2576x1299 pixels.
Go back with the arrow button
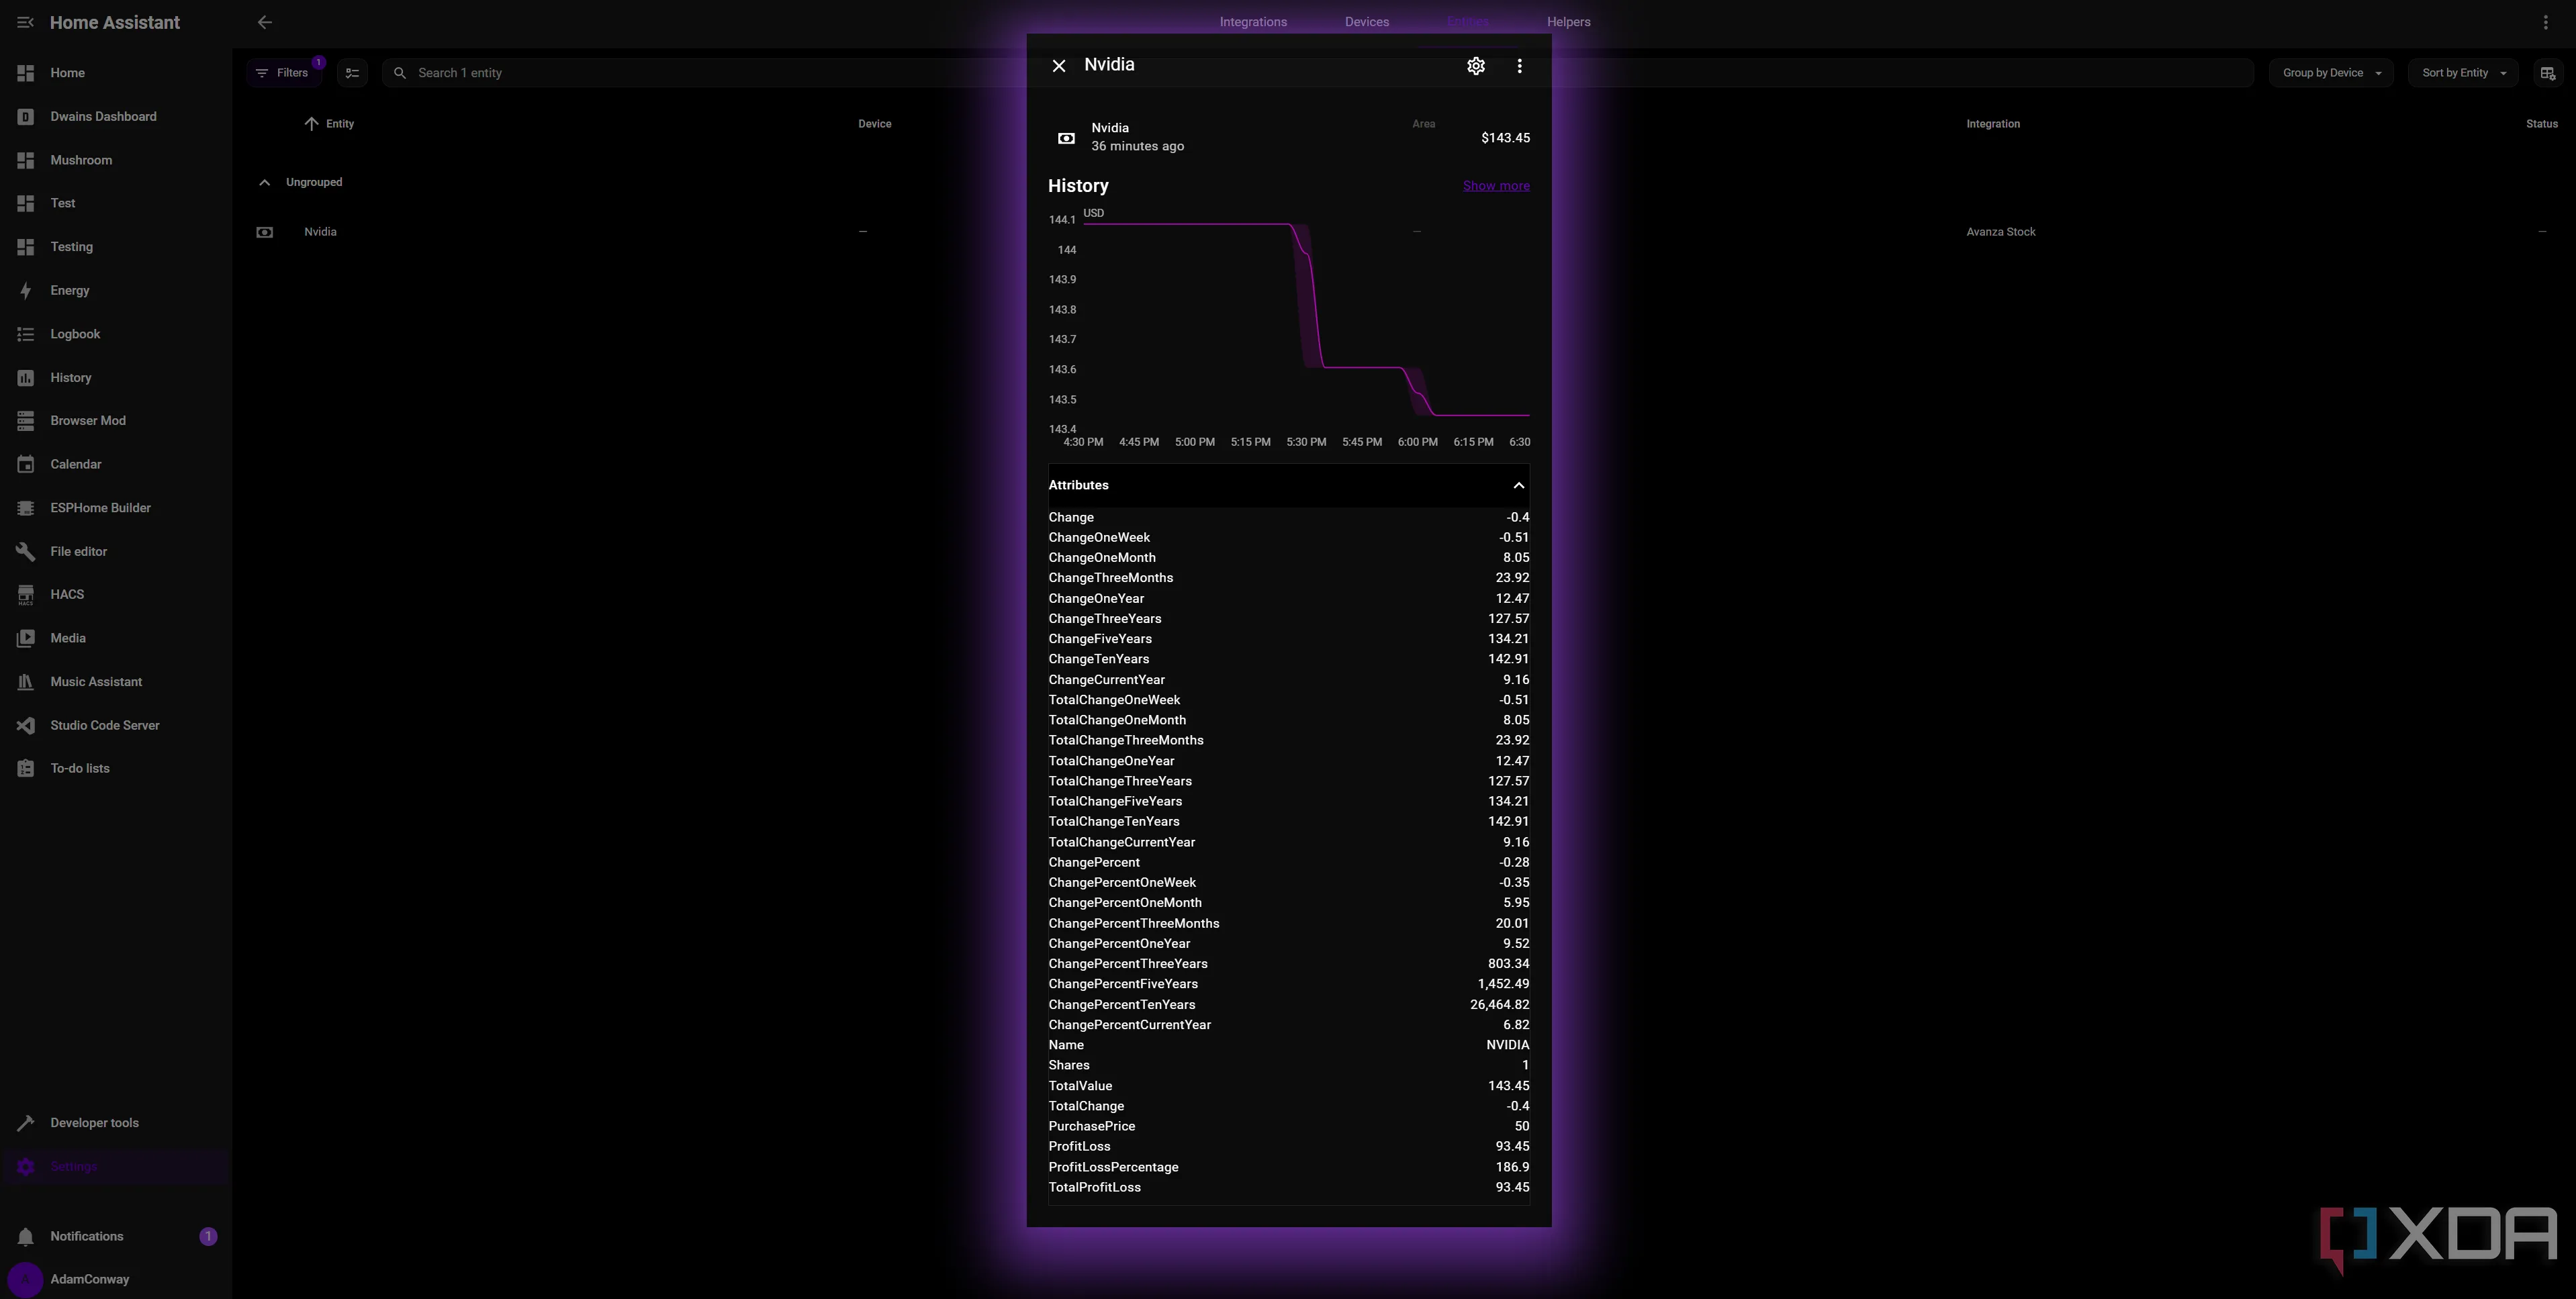pos(264,22)
